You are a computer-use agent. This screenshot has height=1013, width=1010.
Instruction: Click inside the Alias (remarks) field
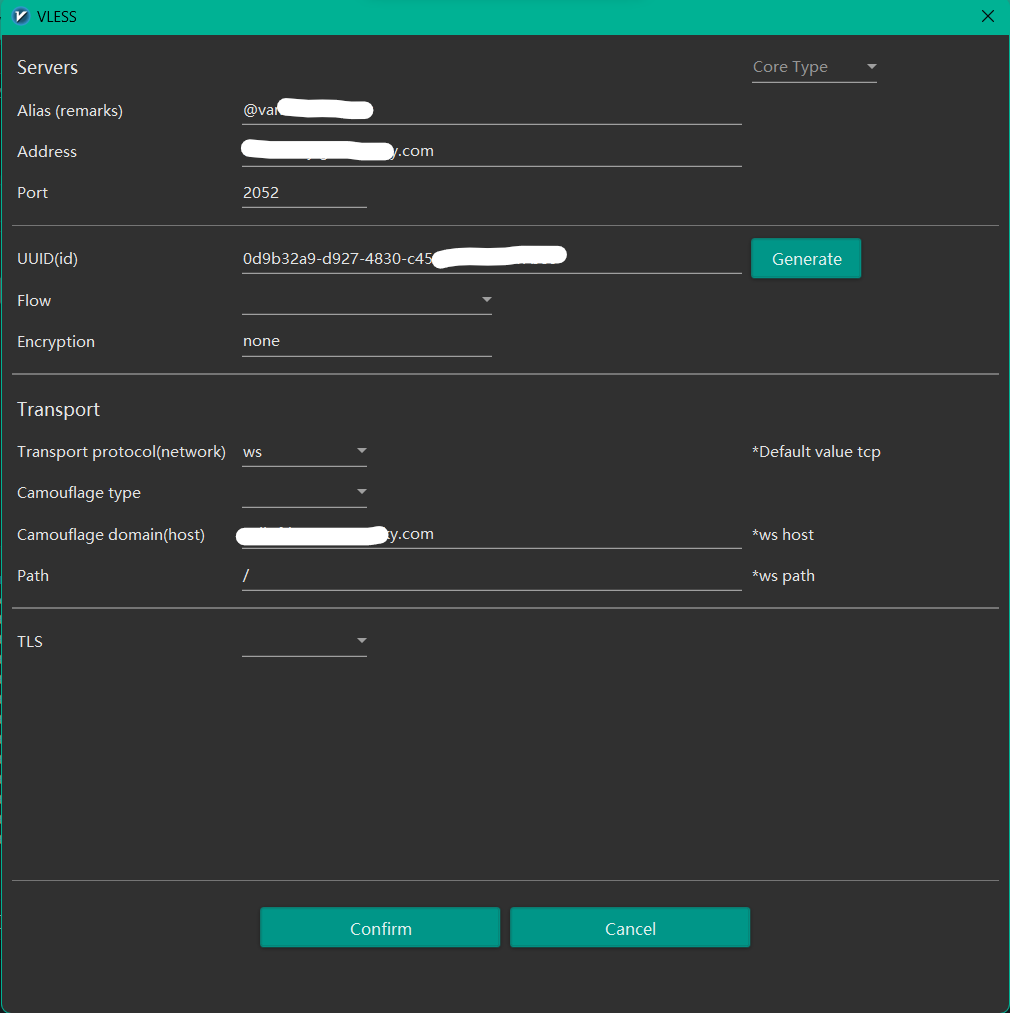[490, 109]
